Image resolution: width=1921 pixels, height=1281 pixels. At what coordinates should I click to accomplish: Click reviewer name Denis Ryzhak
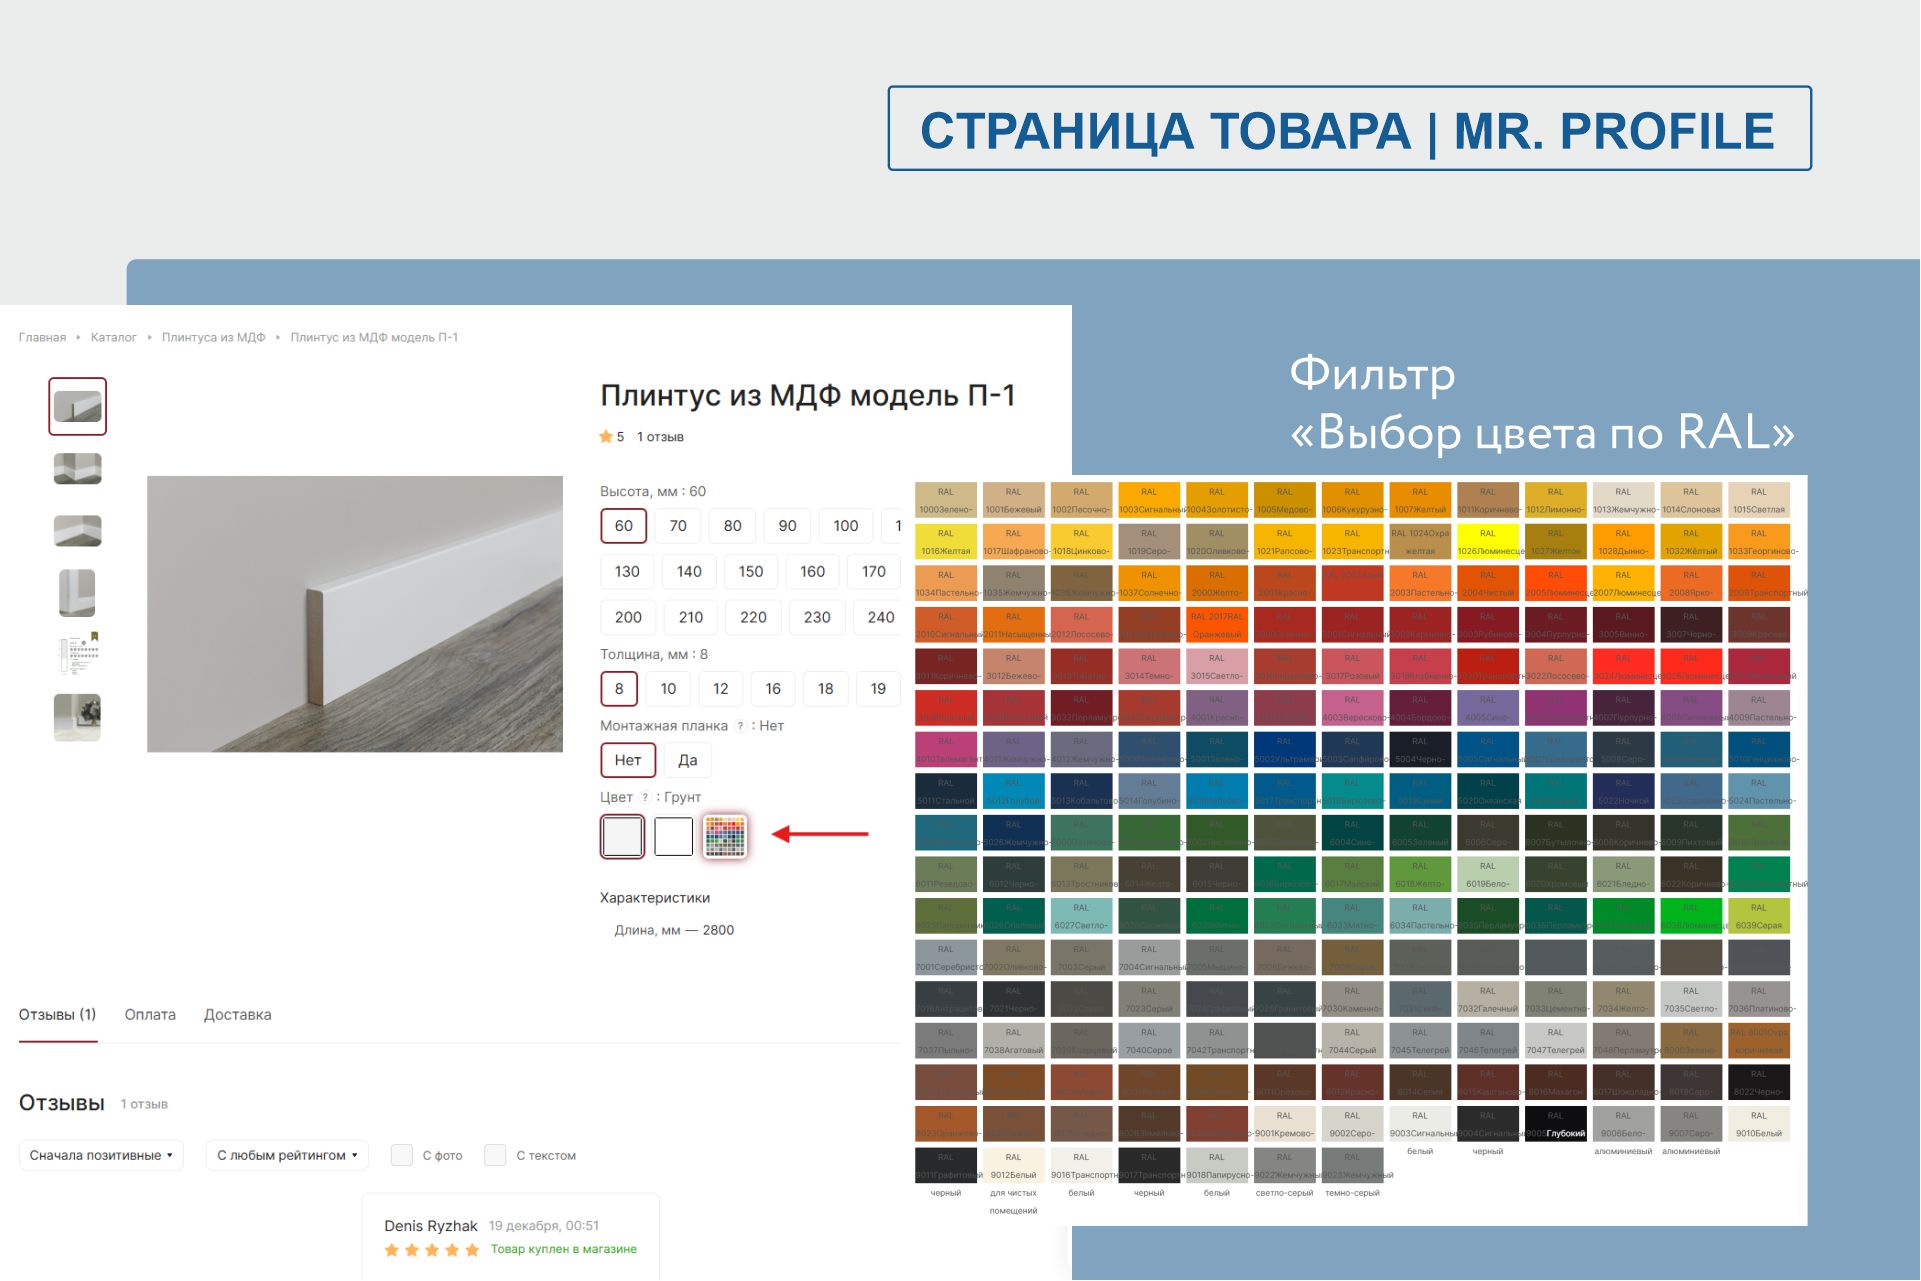point(431,1226)
